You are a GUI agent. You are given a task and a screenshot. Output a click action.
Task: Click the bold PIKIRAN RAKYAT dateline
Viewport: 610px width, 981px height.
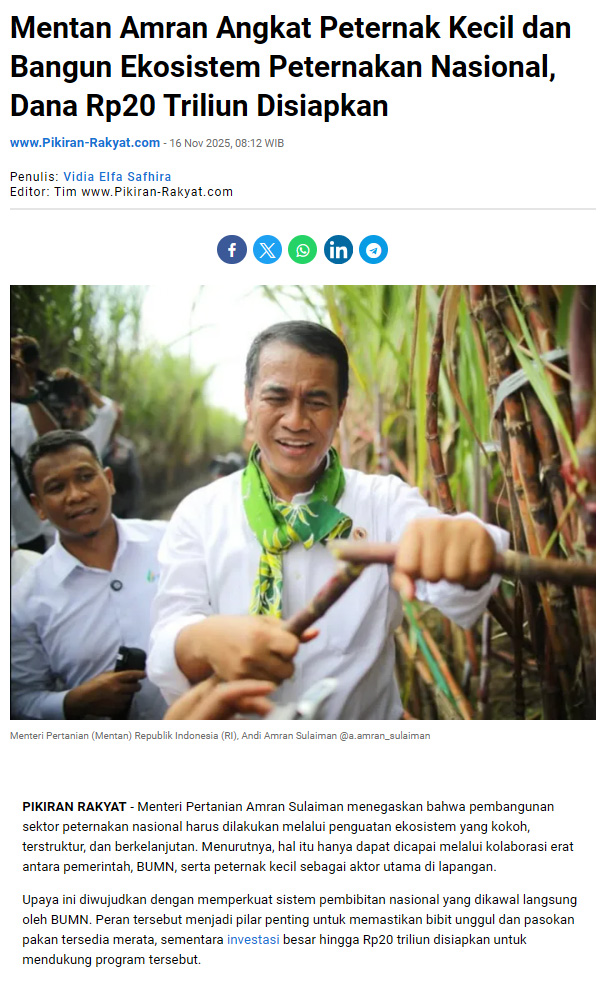(x=74, y=807)
